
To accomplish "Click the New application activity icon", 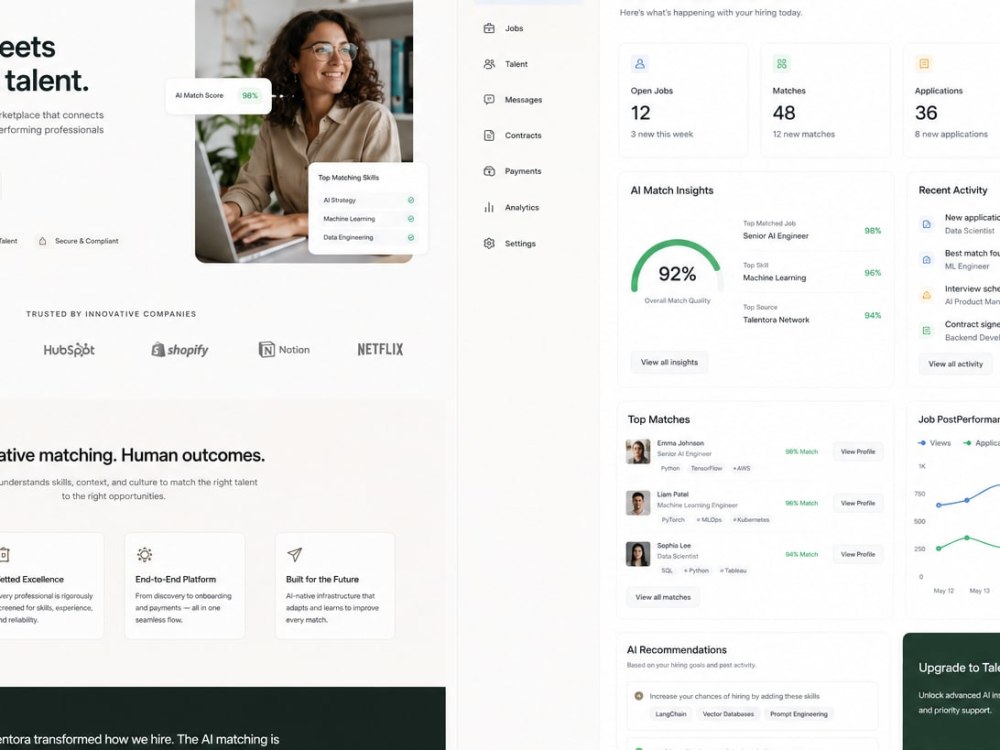I will [x=927, y=224].
